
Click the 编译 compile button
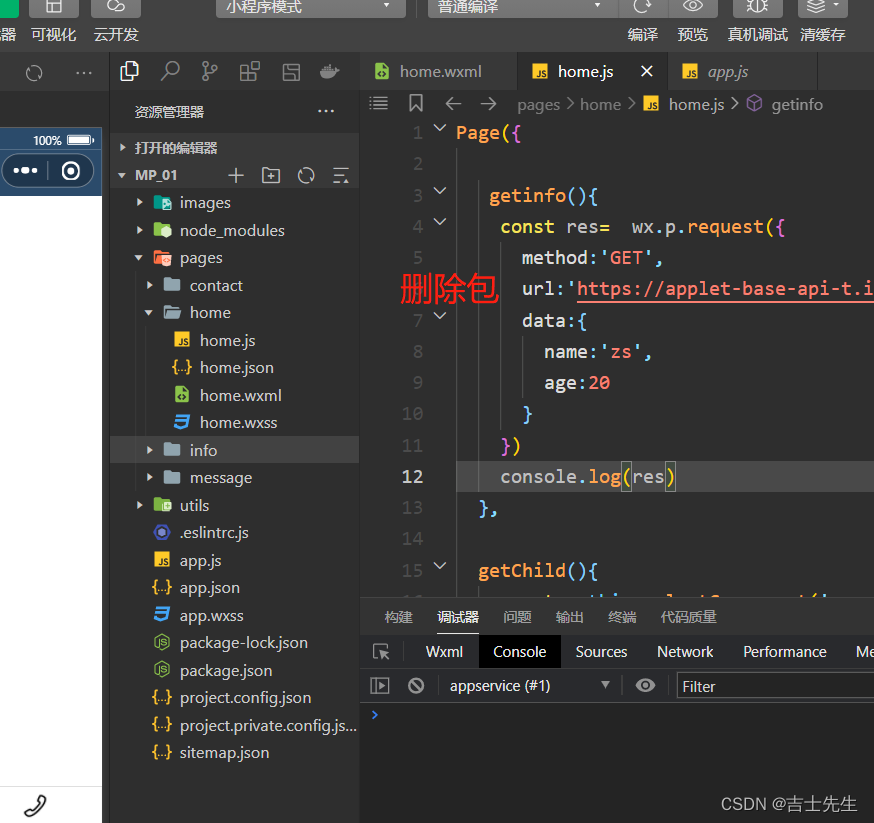click(x=643, y=35)
